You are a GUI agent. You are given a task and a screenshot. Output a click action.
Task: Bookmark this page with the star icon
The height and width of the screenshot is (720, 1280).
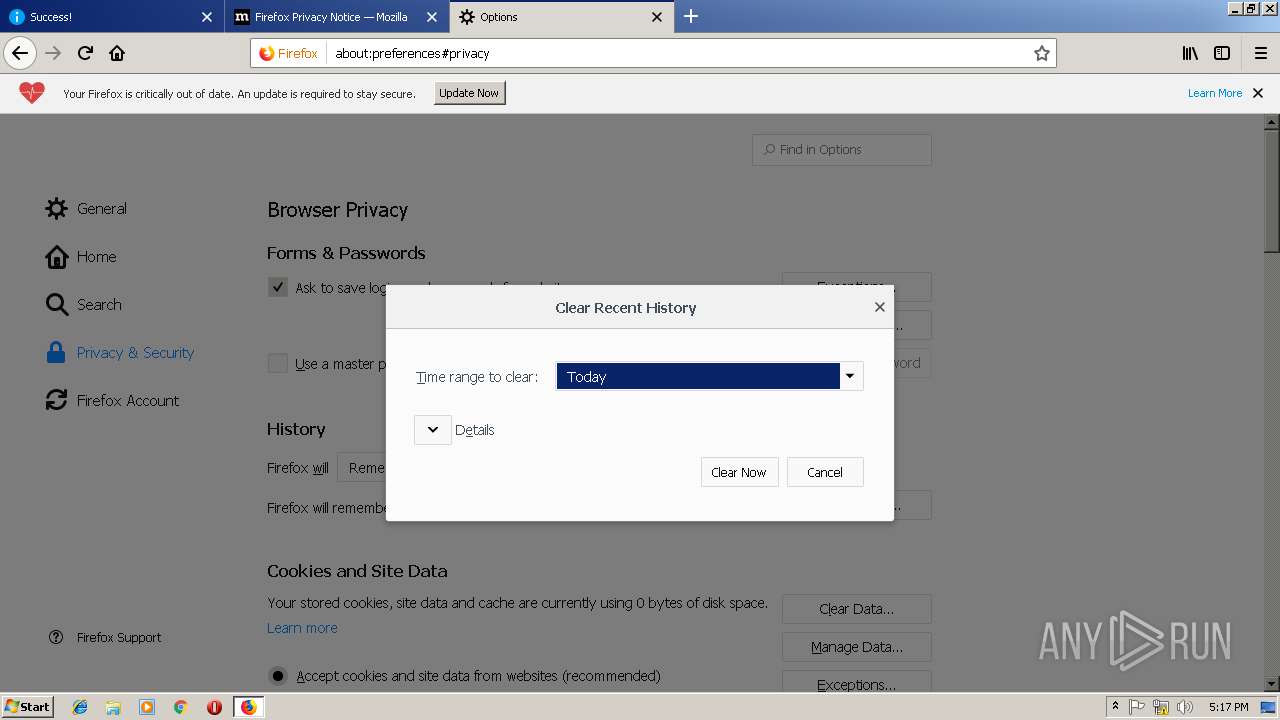pos(1041,53)
